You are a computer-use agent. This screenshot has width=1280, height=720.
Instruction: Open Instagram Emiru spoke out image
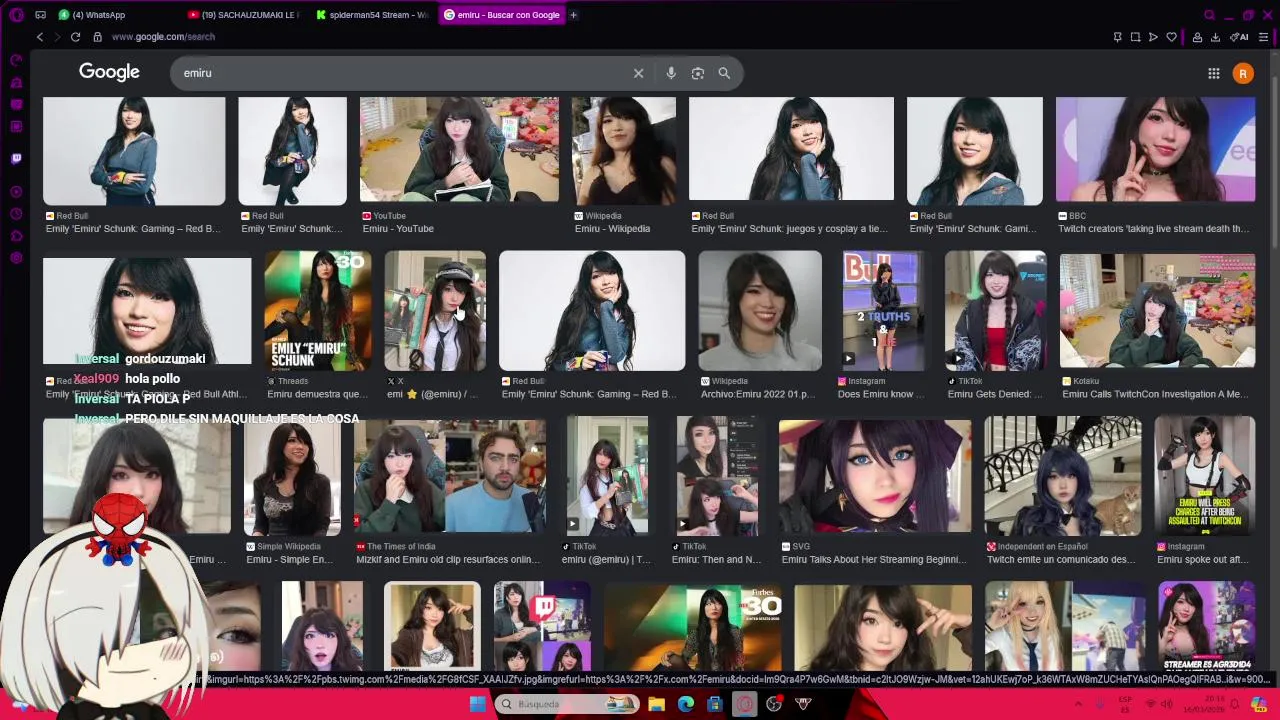pyautogui.click(x=1204, y=476)
